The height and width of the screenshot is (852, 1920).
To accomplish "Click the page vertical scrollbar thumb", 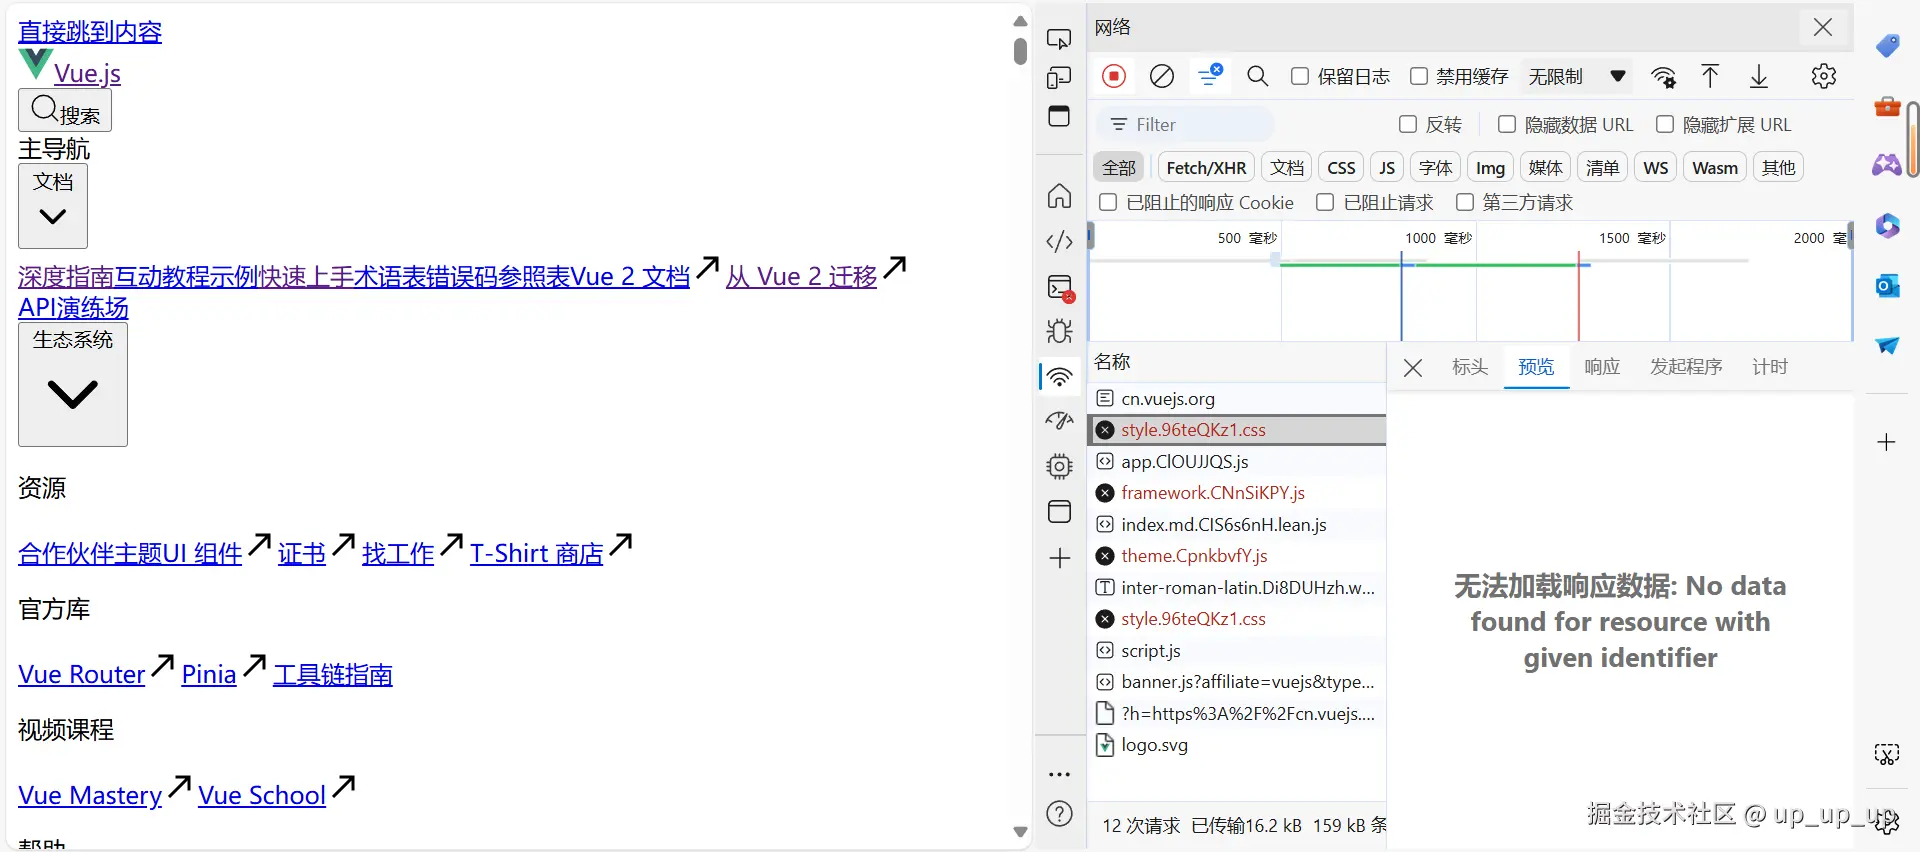I will (x=1020, y=51).
